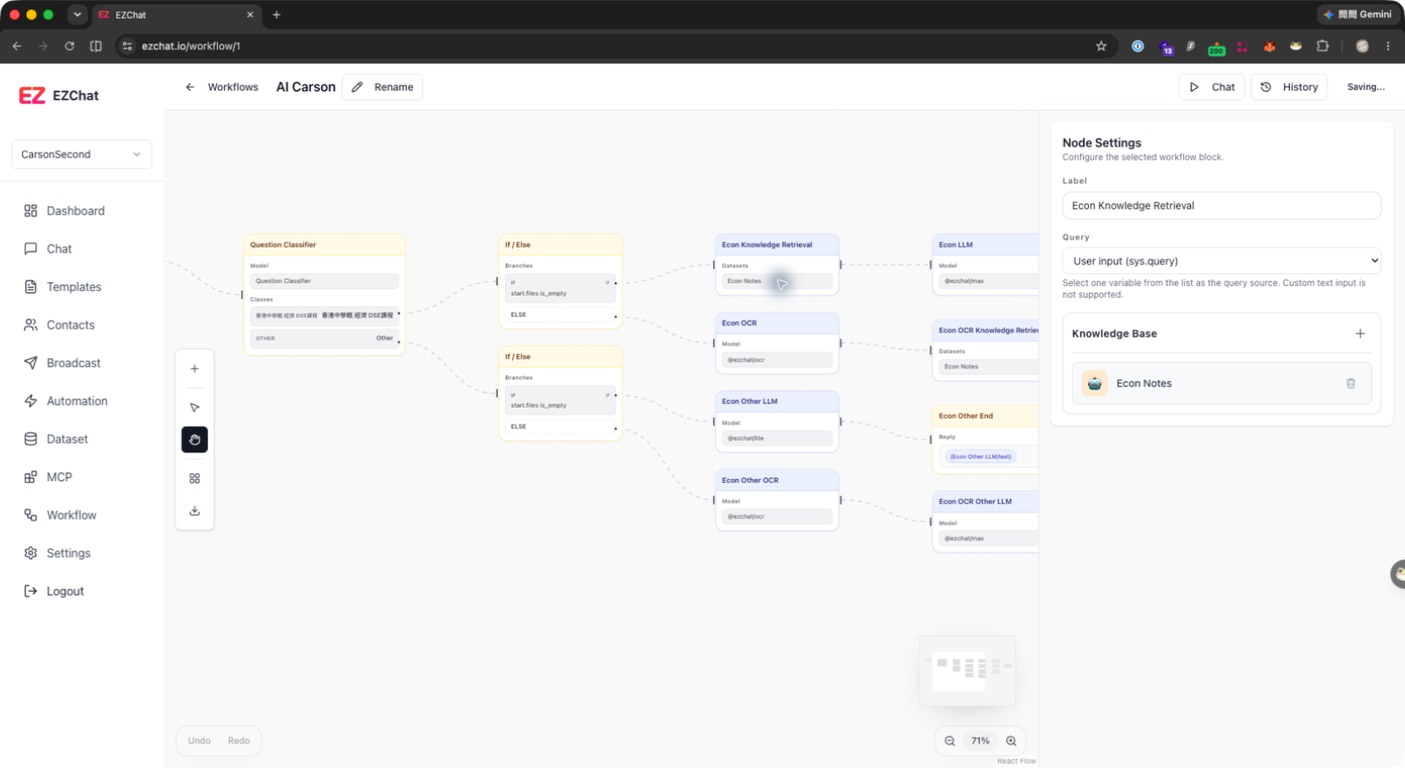This screenshot has width=1405, height=768.
Task: Click the Rename button
Action: pos(382,87)
